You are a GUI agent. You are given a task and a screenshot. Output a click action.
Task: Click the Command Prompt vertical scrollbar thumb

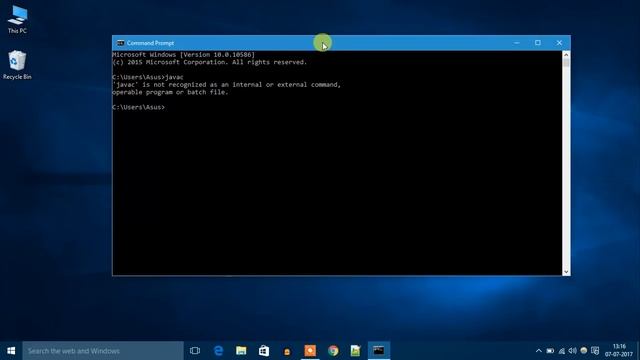click(x=566, y=63)
